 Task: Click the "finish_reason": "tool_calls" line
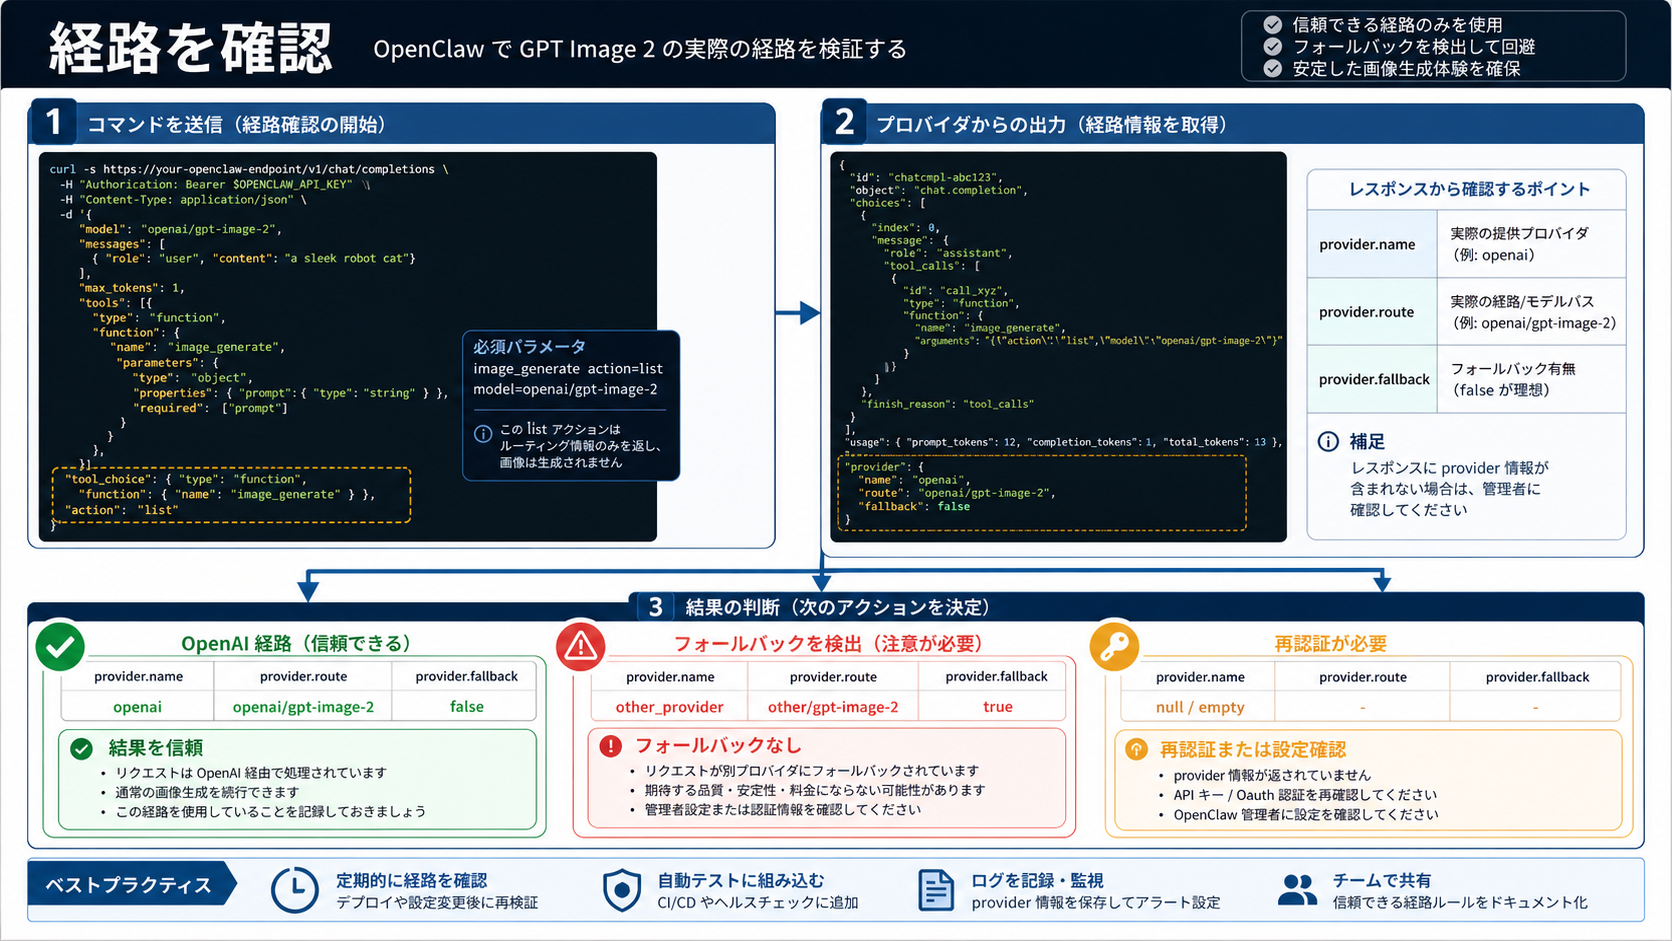click(949, 404)
